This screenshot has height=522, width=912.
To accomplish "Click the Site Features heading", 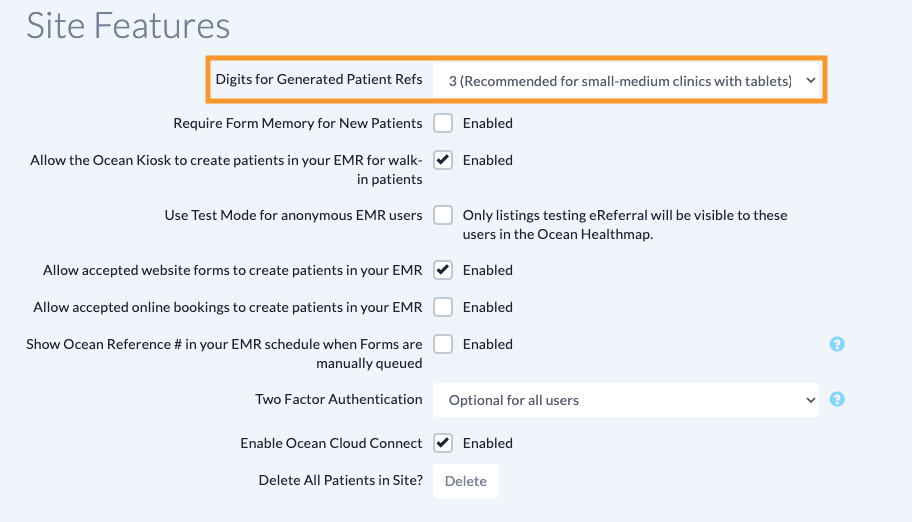I will 128,26.
